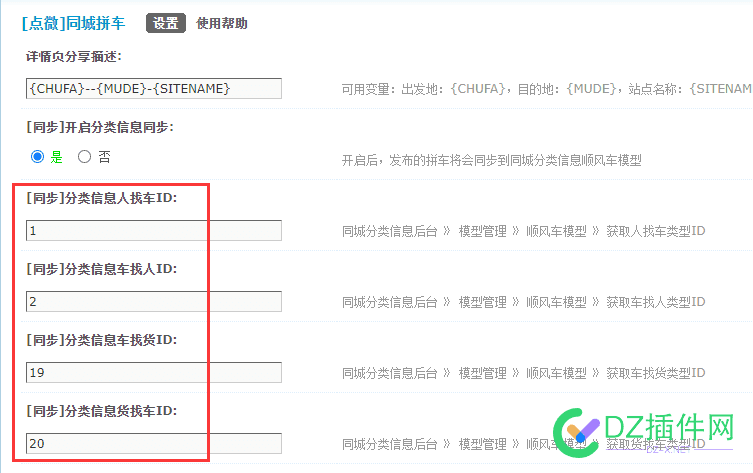
Task: Open the 设置 tab
Action: tap(166, 23)
